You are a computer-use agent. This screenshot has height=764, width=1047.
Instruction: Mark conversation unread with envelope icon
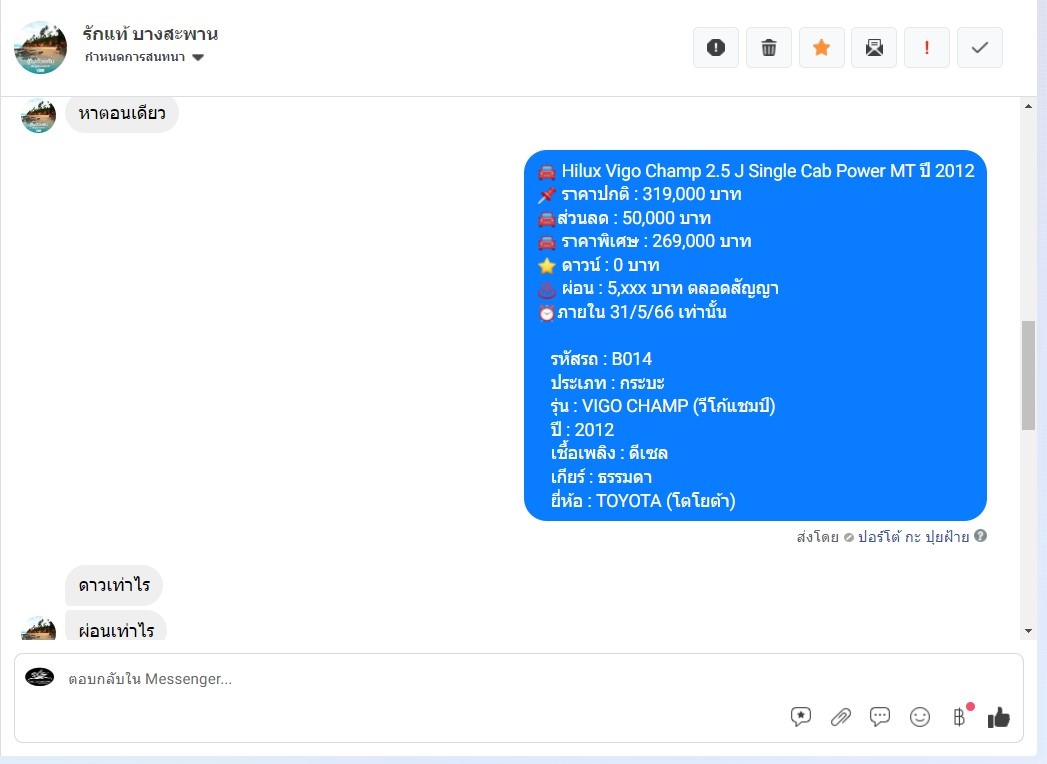point(874,47)
